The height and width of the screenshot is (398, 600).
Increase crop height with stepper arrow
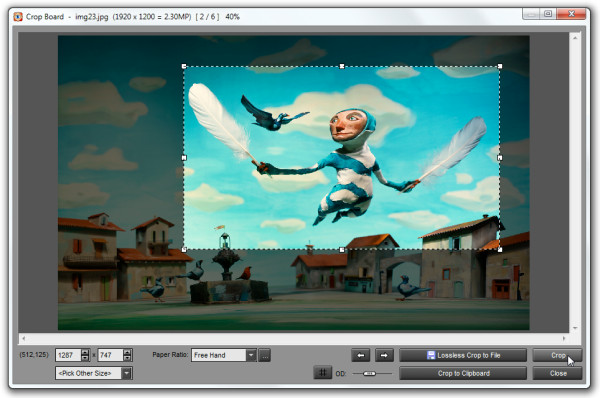[x=128, y=352]
